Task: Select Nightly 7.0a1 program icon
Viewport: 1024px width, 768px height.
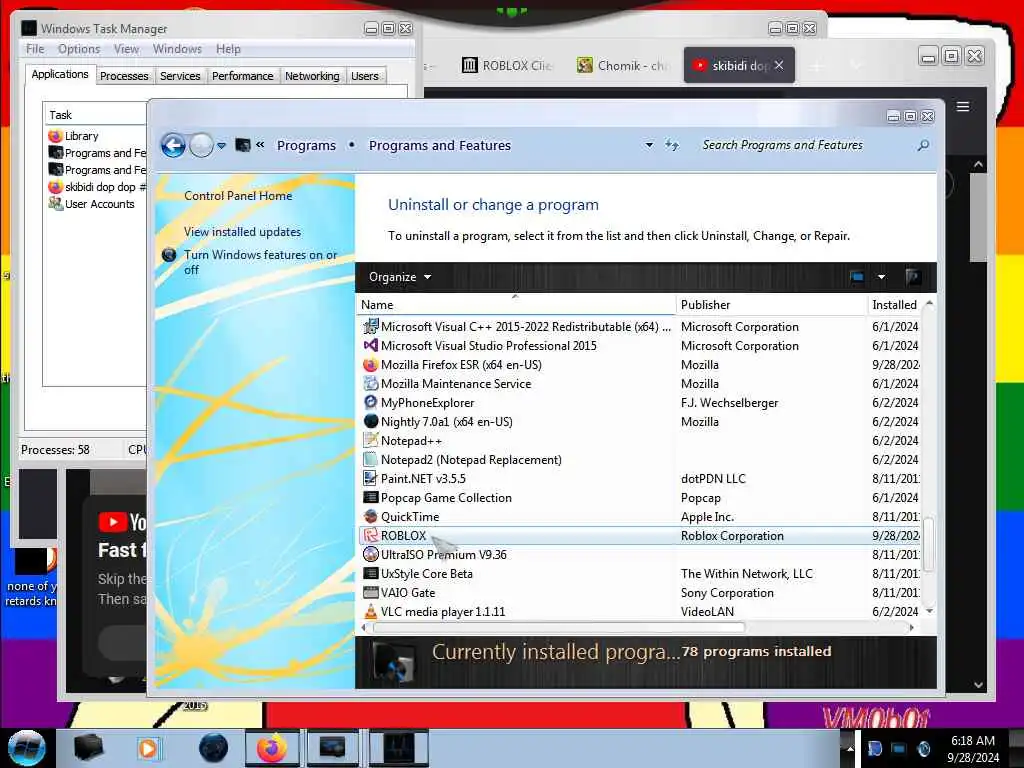Action: coord(370,421)
